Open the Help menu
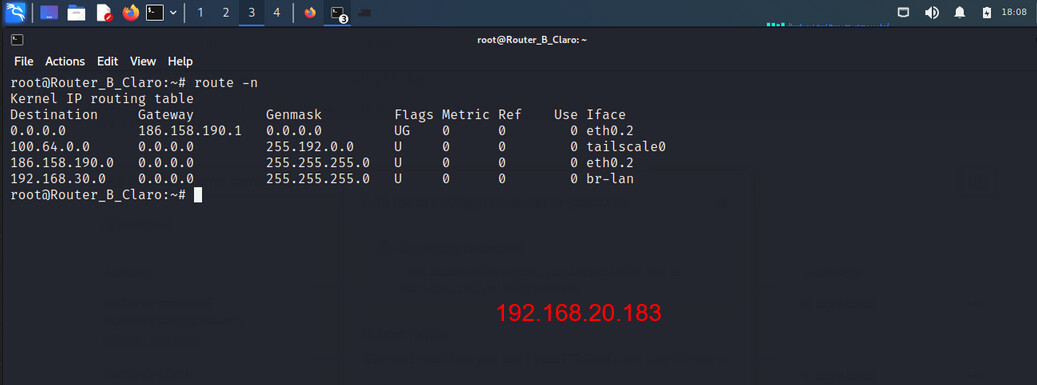 180,61
